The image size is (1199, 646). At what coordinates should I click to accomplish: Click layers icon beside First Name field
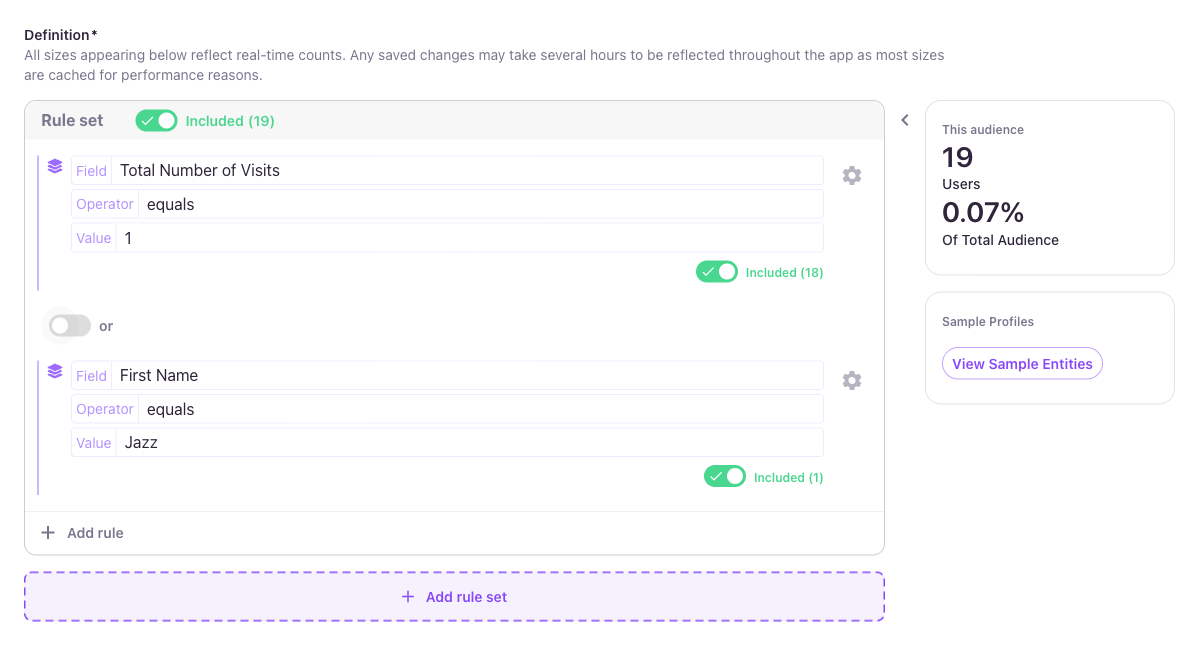click(x=55, y=371)
